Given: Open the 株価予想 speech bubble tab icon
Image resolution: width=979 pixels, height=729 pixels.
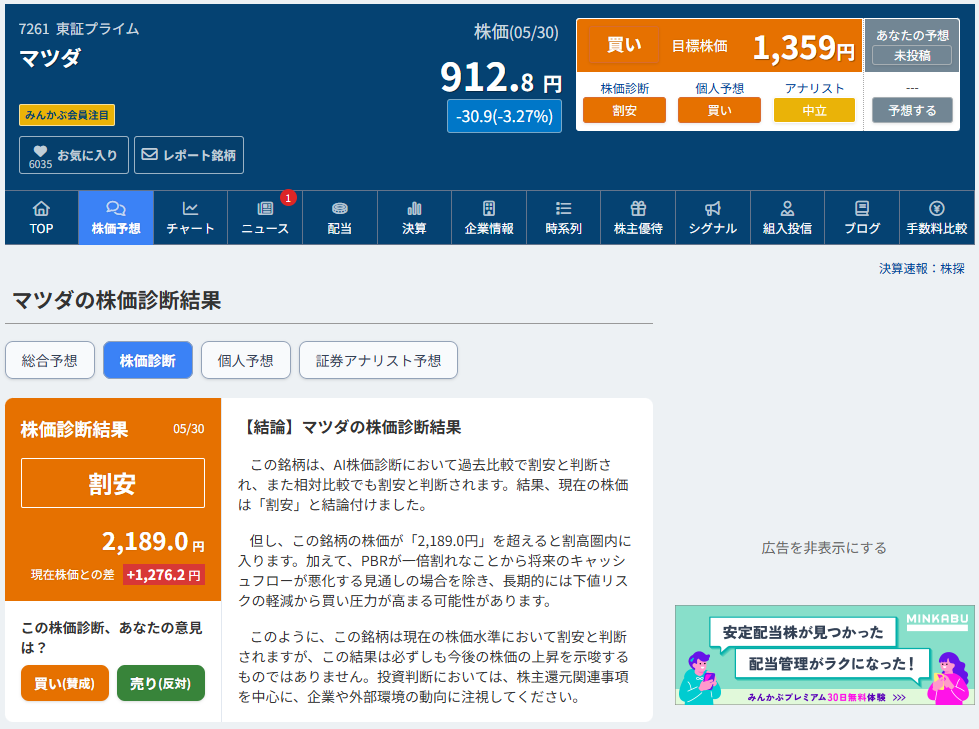Looking at the screenshot, I should (116, 208).
